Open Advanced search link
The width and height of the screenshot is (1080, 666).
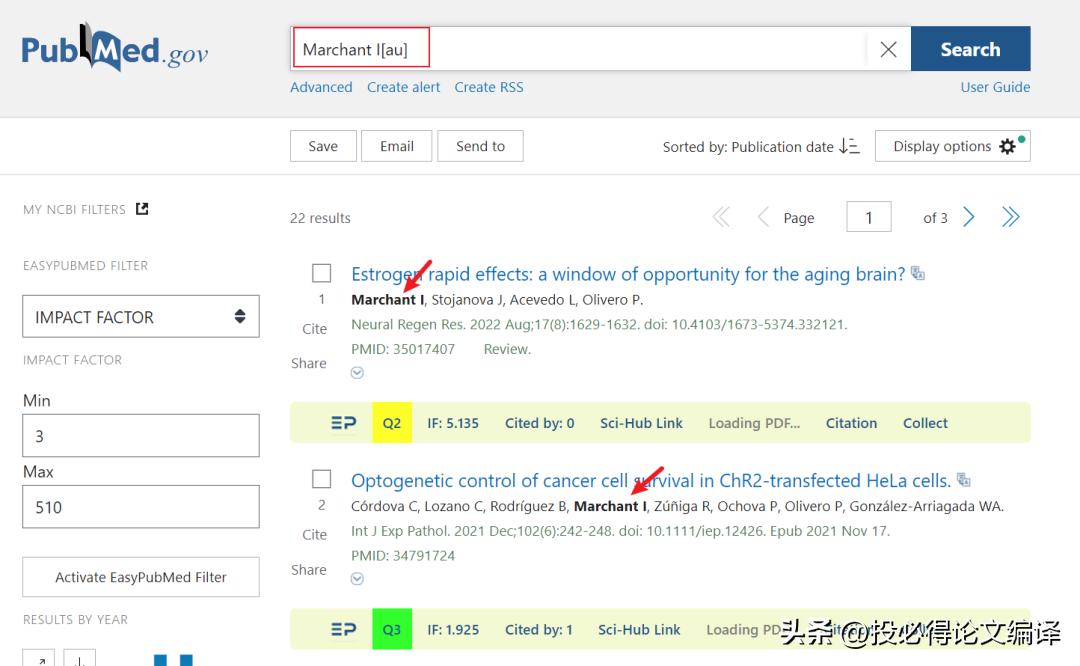(321, 87)
